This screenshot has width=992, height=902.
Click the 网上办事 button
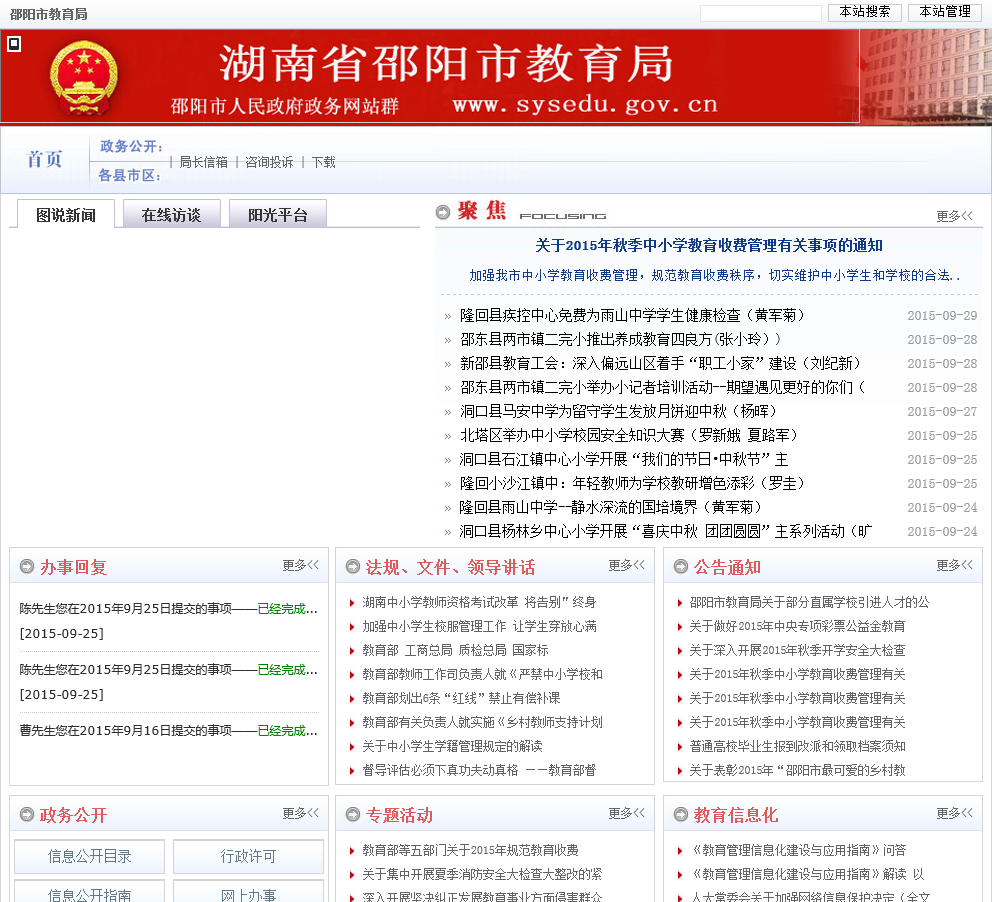tap(248, 891)
